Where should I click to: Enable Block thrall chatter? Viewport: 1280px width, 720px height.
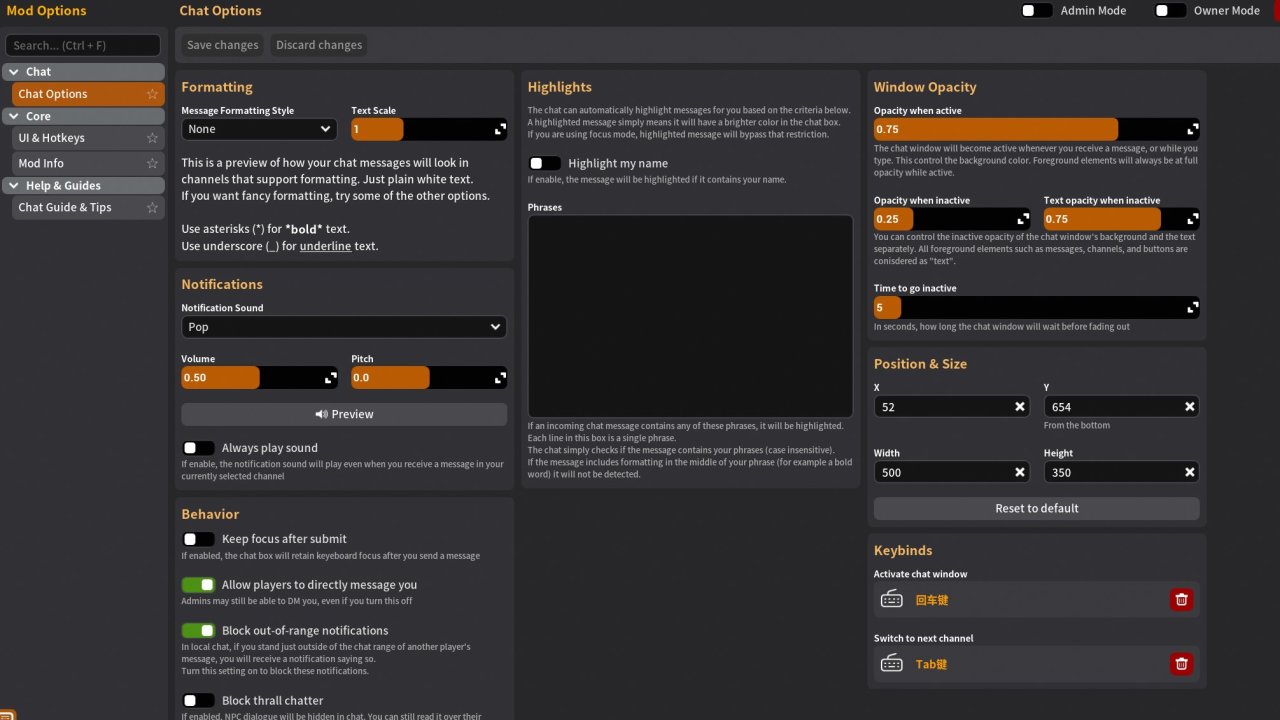coord(198,701)
